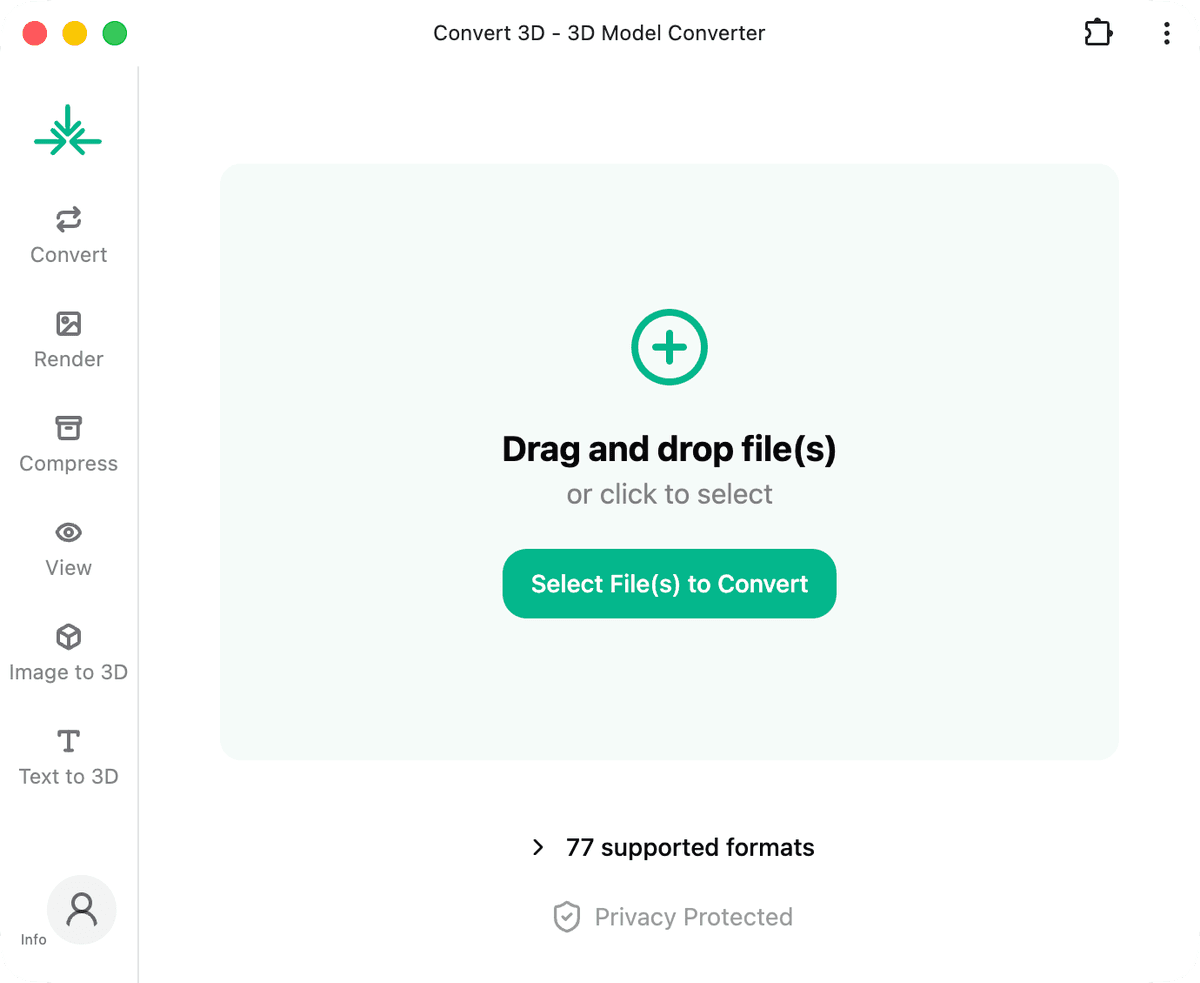The image size is (1200, 983).
Task: Open the Render tool
Action: [68, 340]
